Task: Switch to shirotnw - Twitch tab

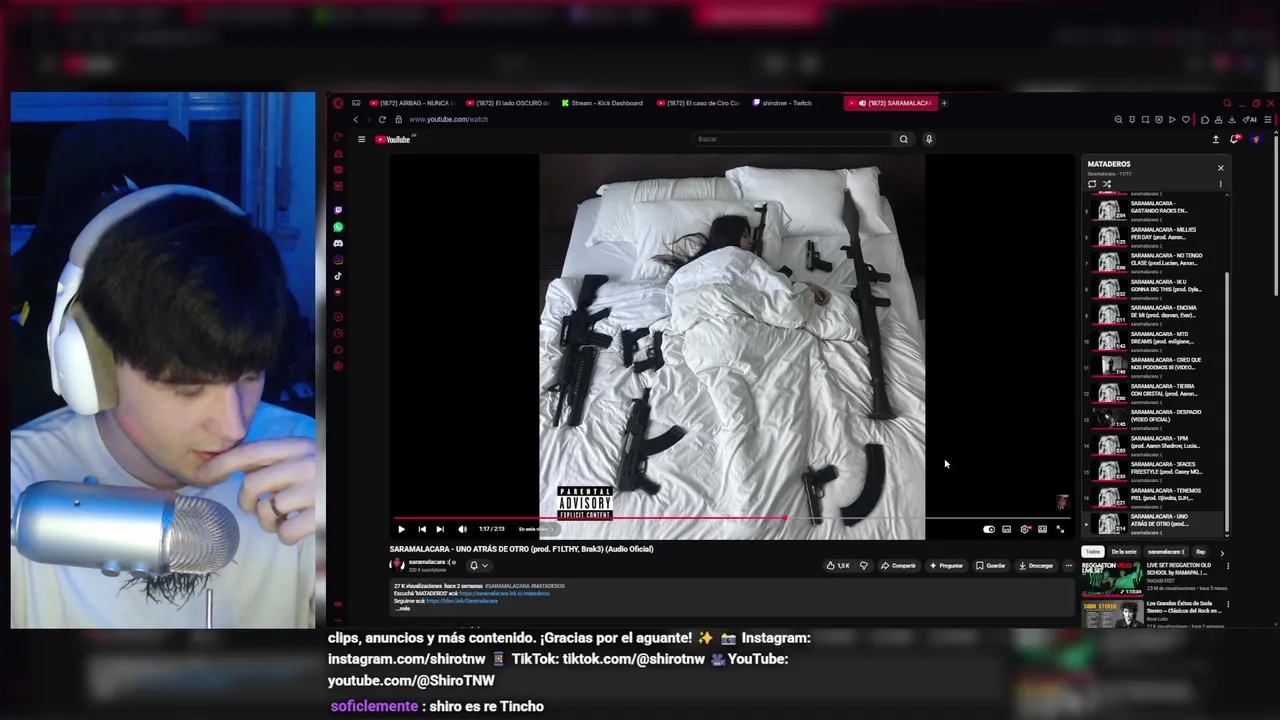Action: pos(783,103)
